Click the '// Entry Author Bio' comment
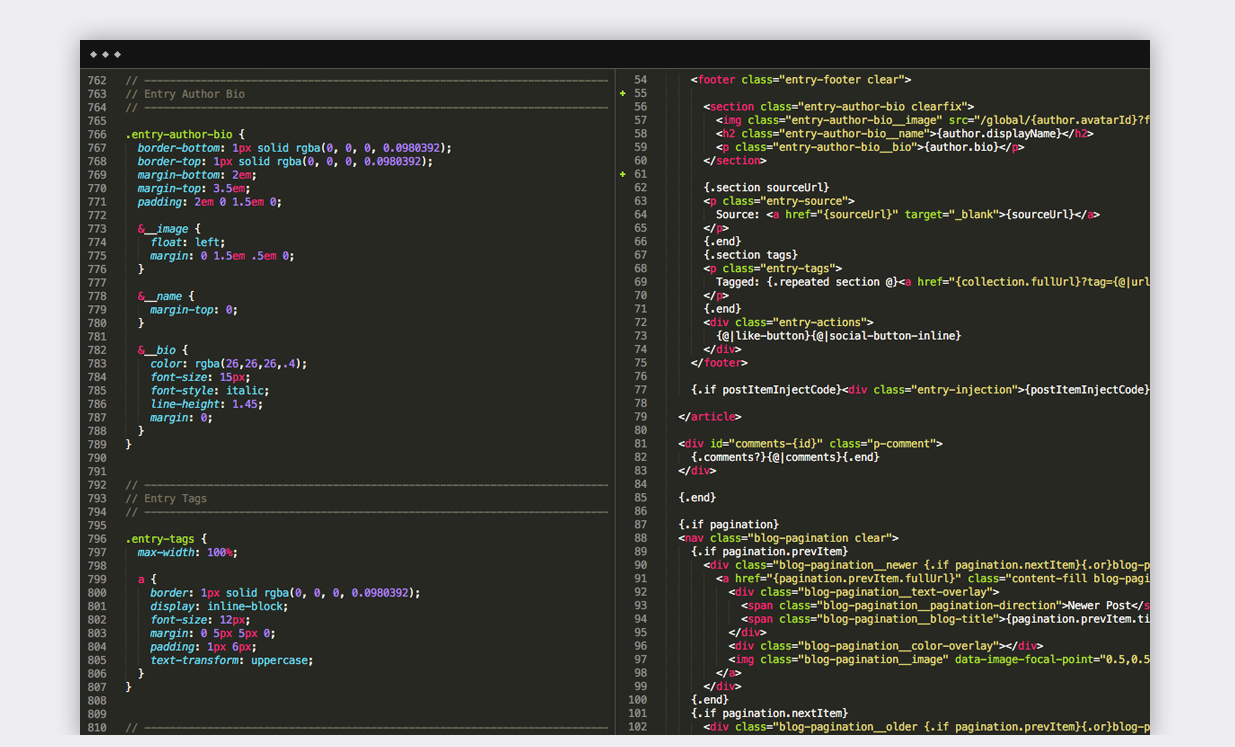Screen dimensions: 1235x747 pyautogui.click(x=185, y=94)
